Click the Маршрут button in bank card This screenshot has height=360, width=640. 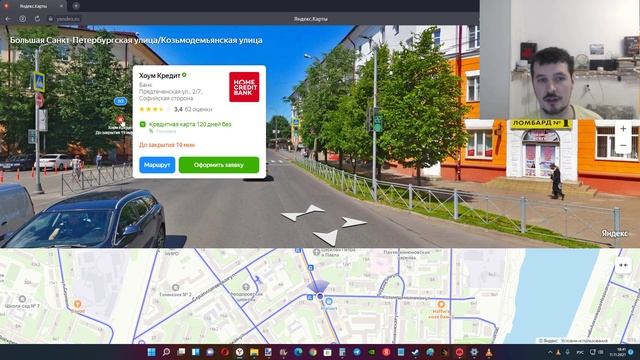pyautogui.click(x=157, y=165)
